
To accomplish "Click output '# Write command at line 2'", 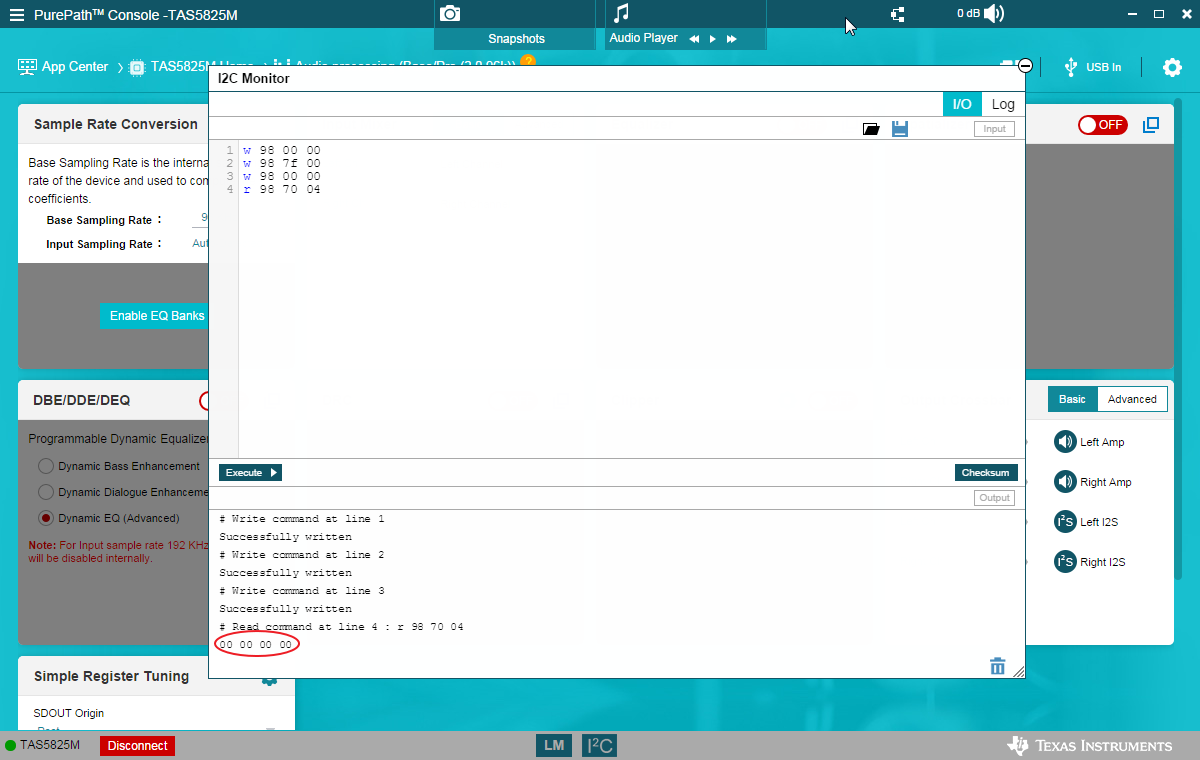I will pos(301,555).
